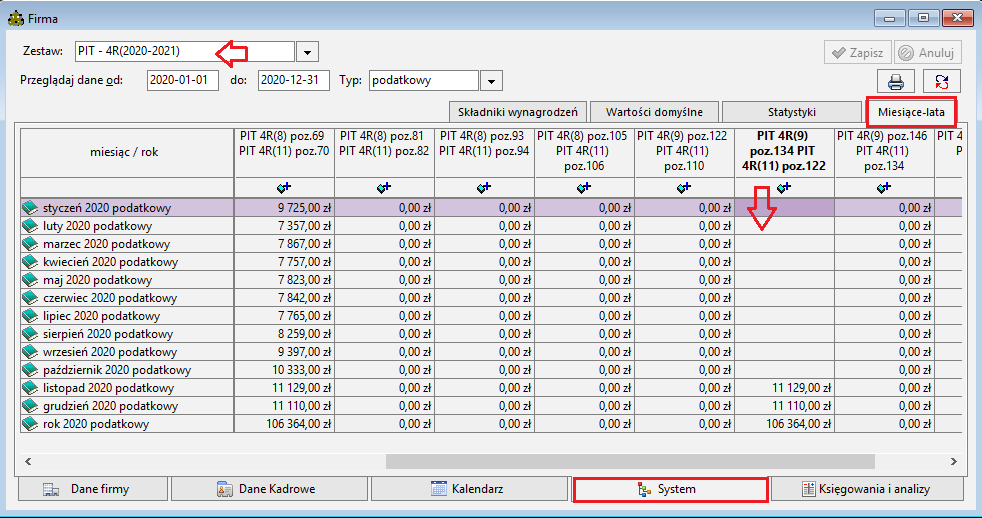Open the Dane Kadrowe section

(x=269, y=489)
